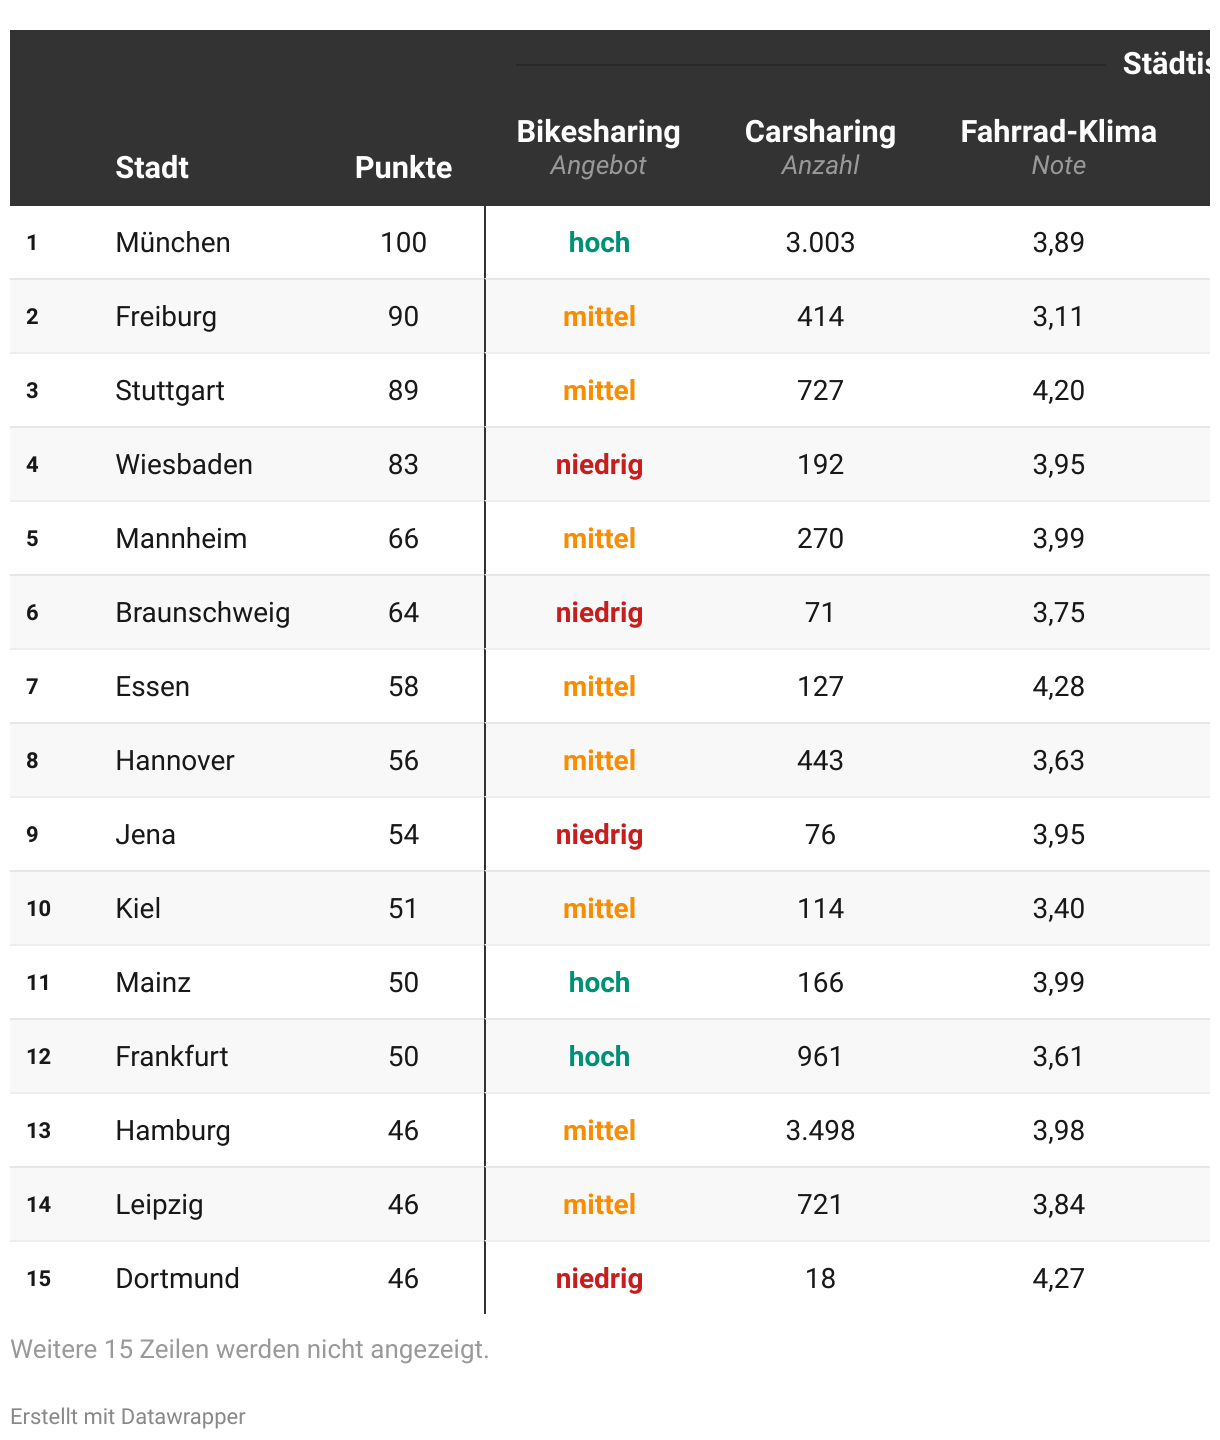Select the München city cell
1220x1440 pixels.
pyautogui.click(x=173, y=242)
